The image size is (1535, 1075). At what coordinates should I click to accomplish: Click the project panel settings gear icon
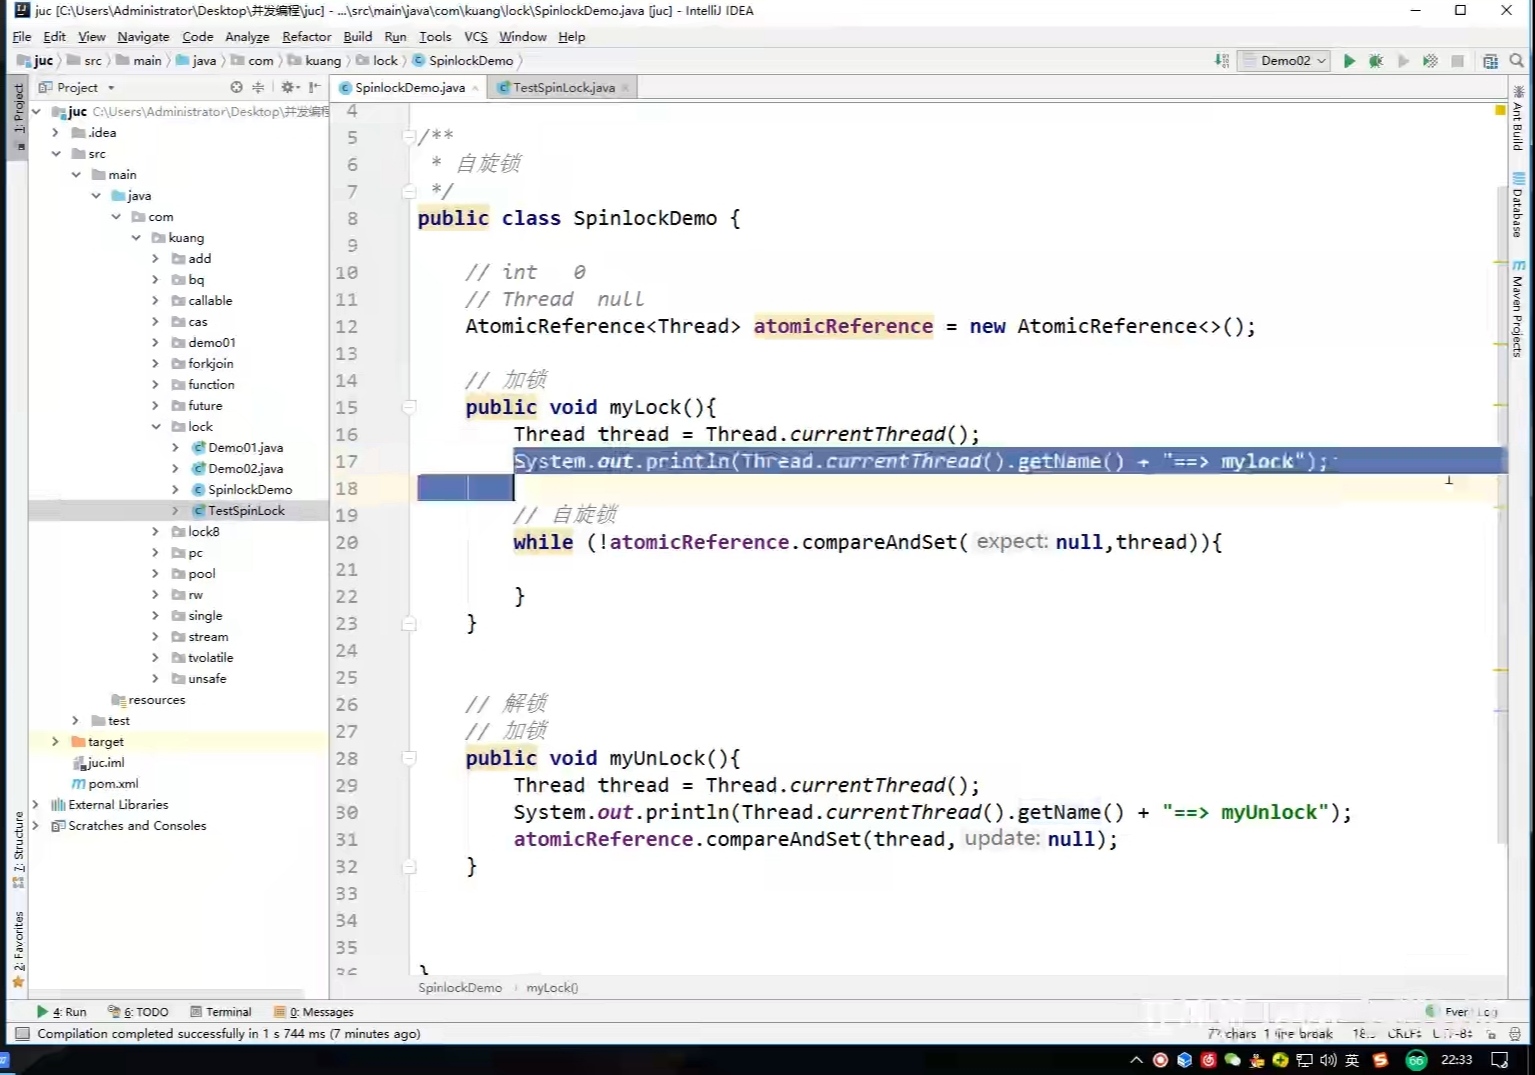tap(289, 87)
